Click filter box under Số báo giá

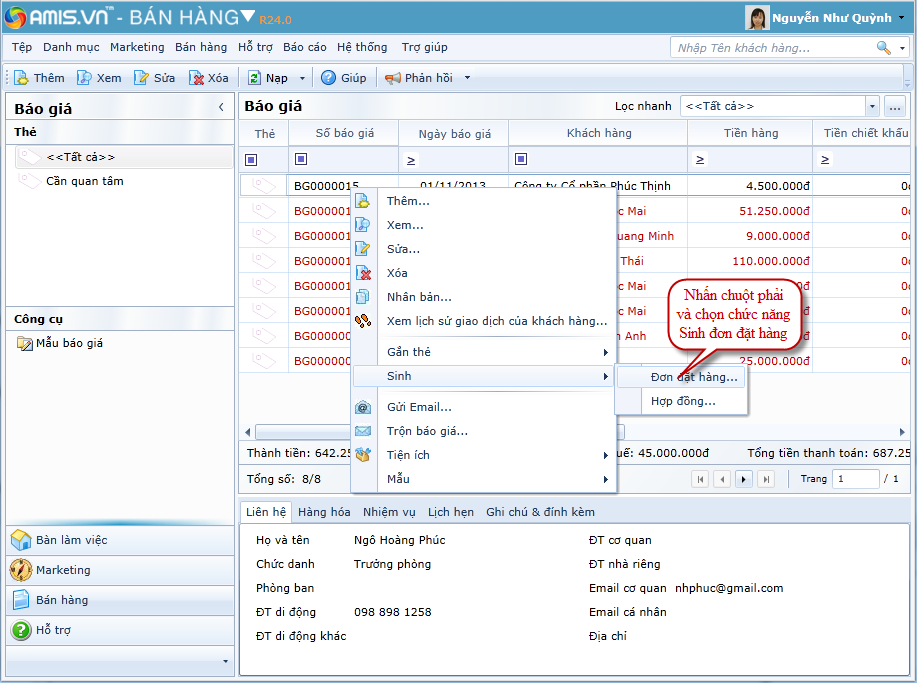click(343, 159)
